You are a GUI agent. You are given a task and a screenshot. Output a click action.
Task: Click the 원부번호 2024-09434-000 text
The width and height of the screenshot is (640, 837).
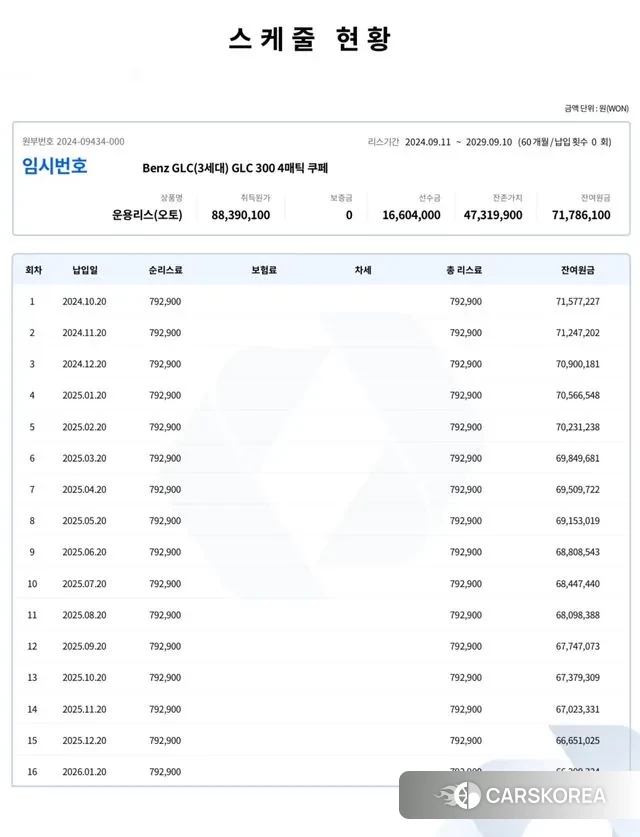[x=73, y=142]
